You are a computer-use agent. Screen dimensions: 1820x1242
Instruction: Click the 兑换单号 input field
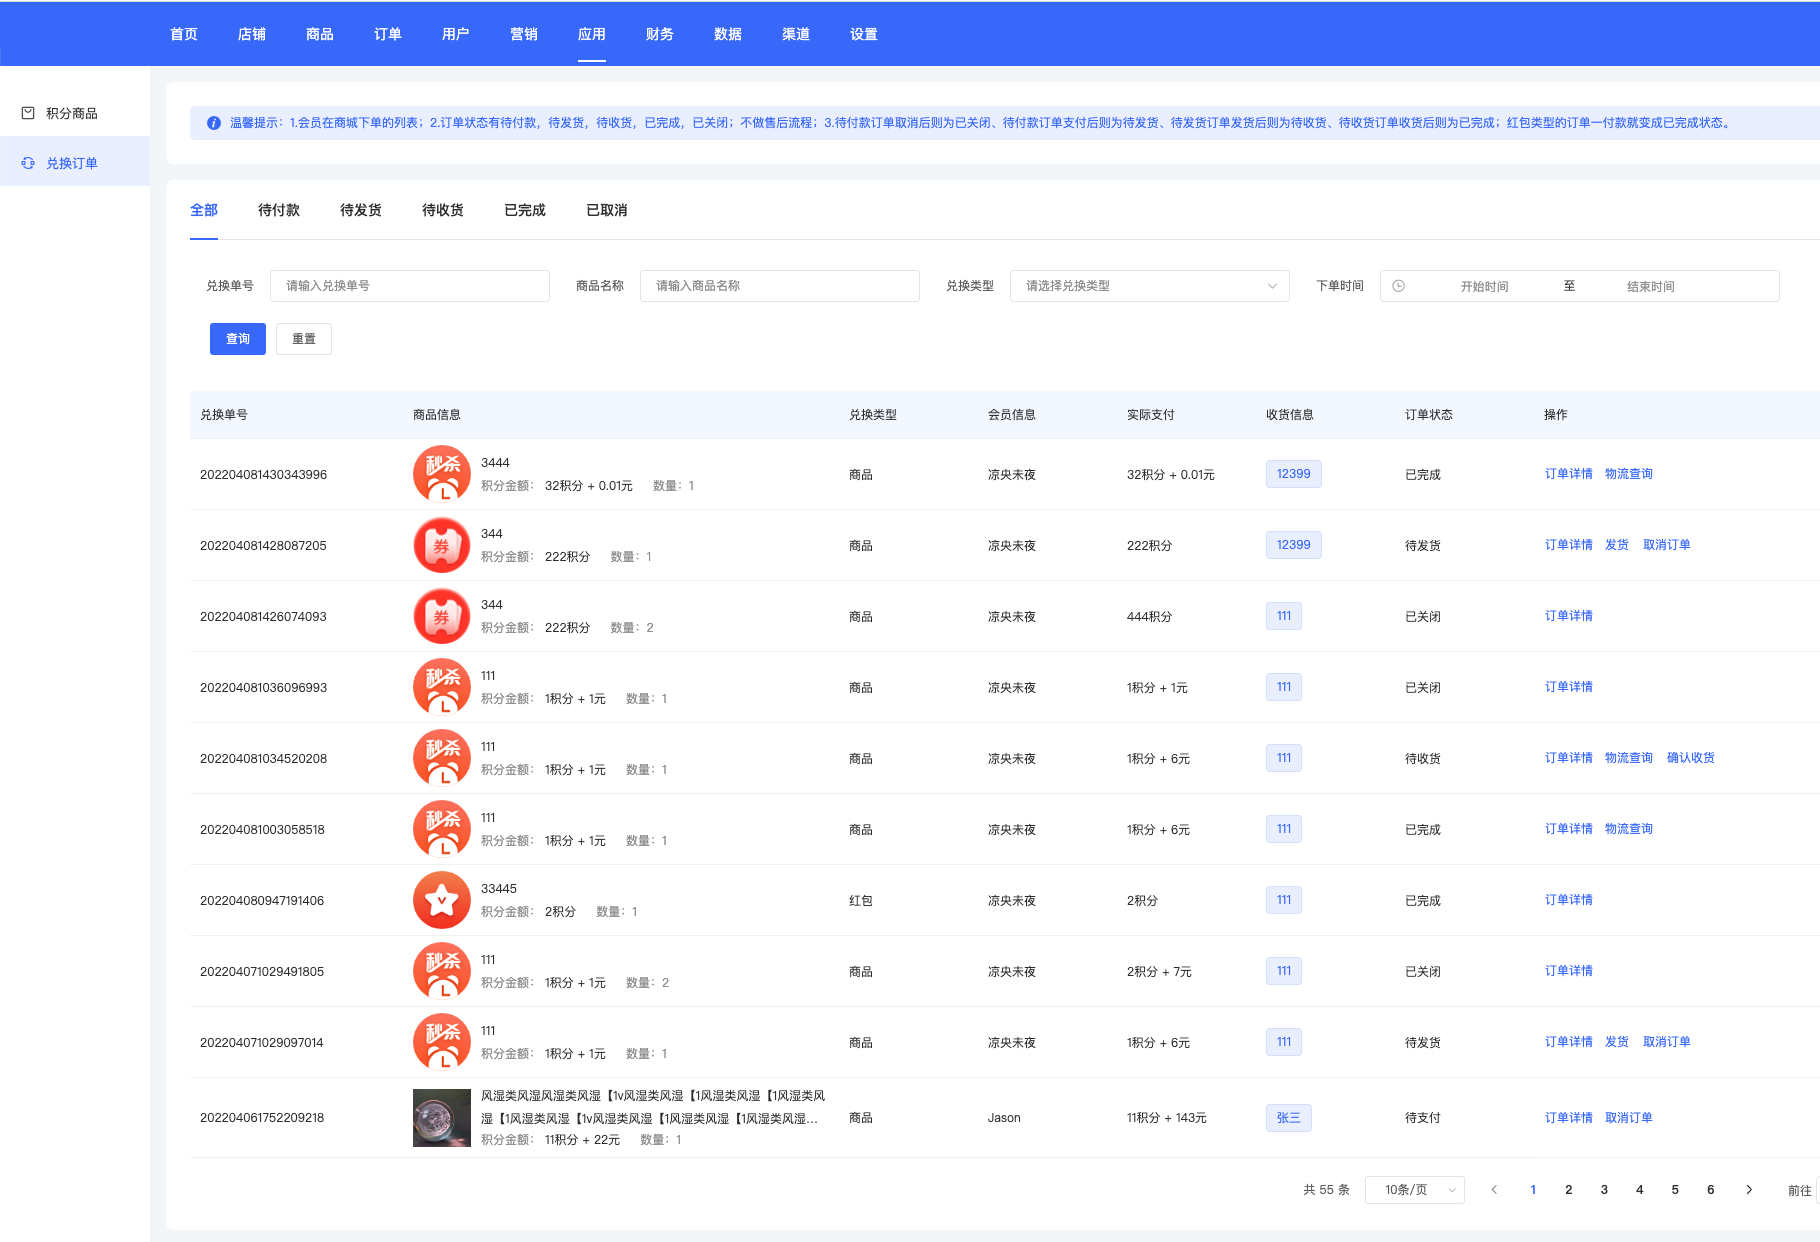coord(410,286)
